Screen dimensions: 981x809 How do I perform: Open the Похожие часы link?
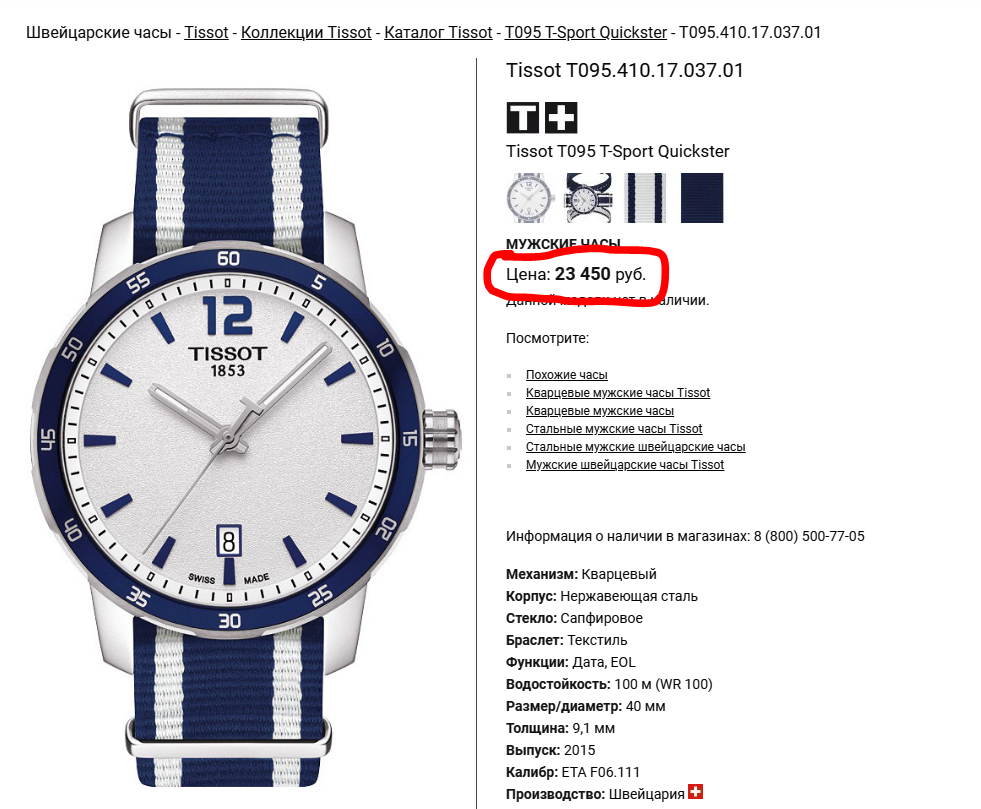pos(567,375)
